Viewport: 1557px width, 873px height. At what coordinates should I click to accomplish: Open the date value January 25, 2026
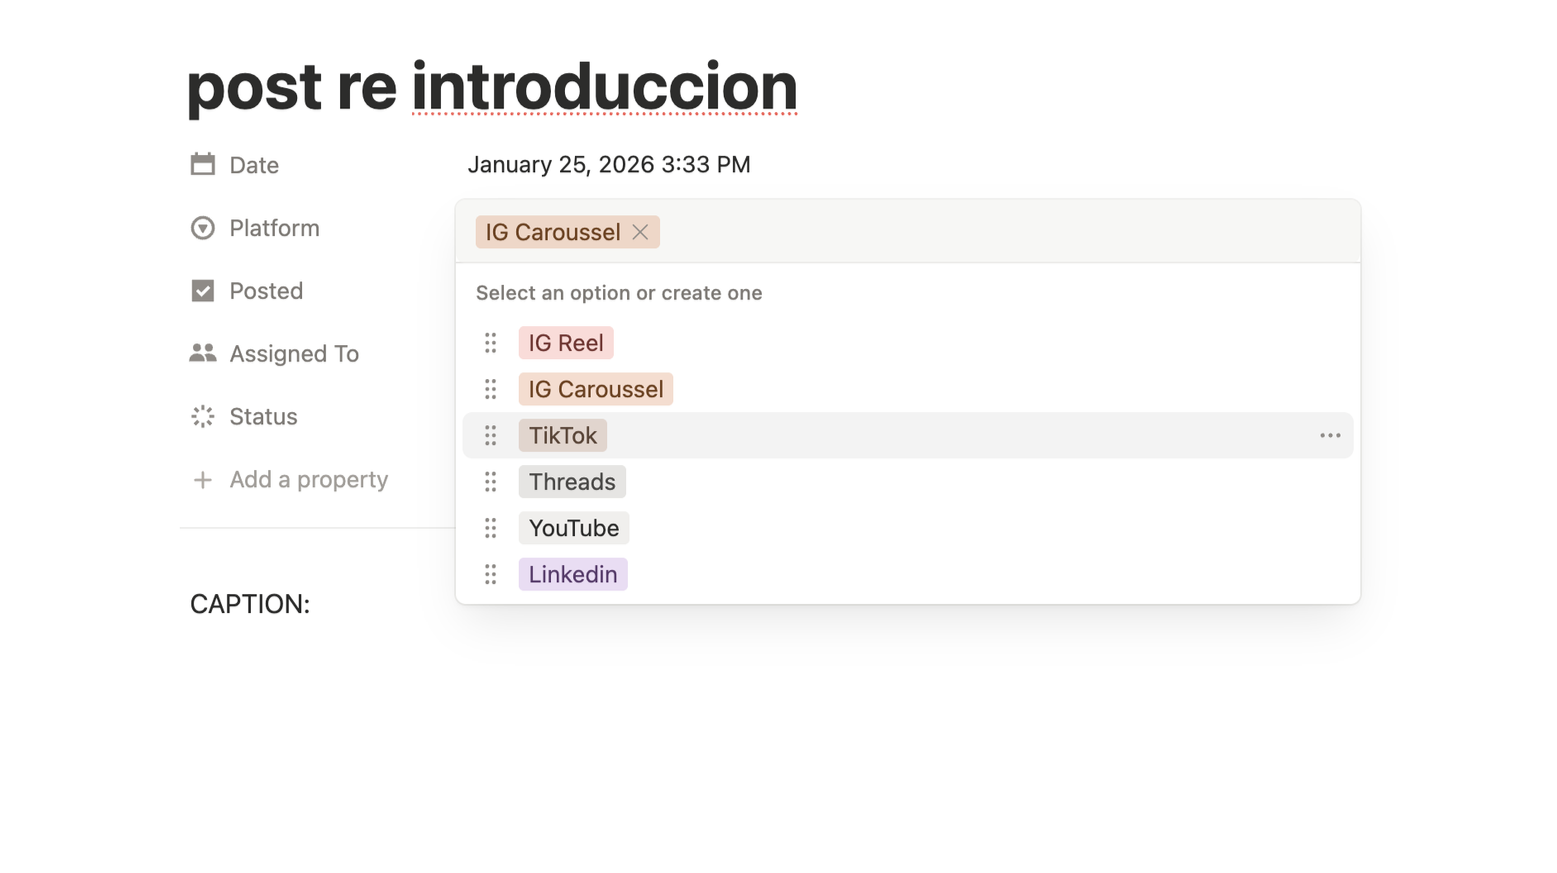coord(608,164)
